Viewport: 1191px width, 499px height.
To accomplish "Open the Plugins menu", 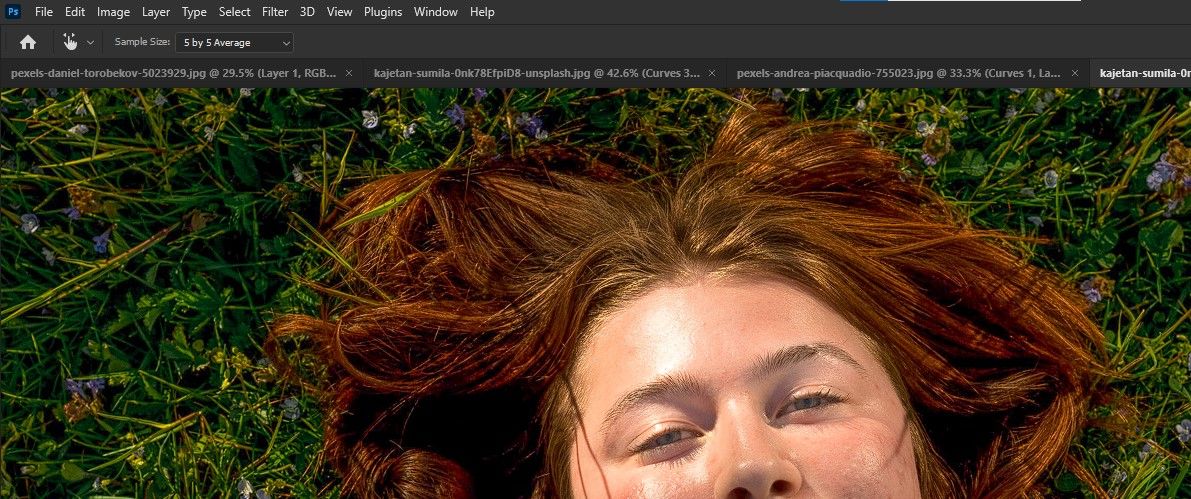I will click(x=383, y=12).
